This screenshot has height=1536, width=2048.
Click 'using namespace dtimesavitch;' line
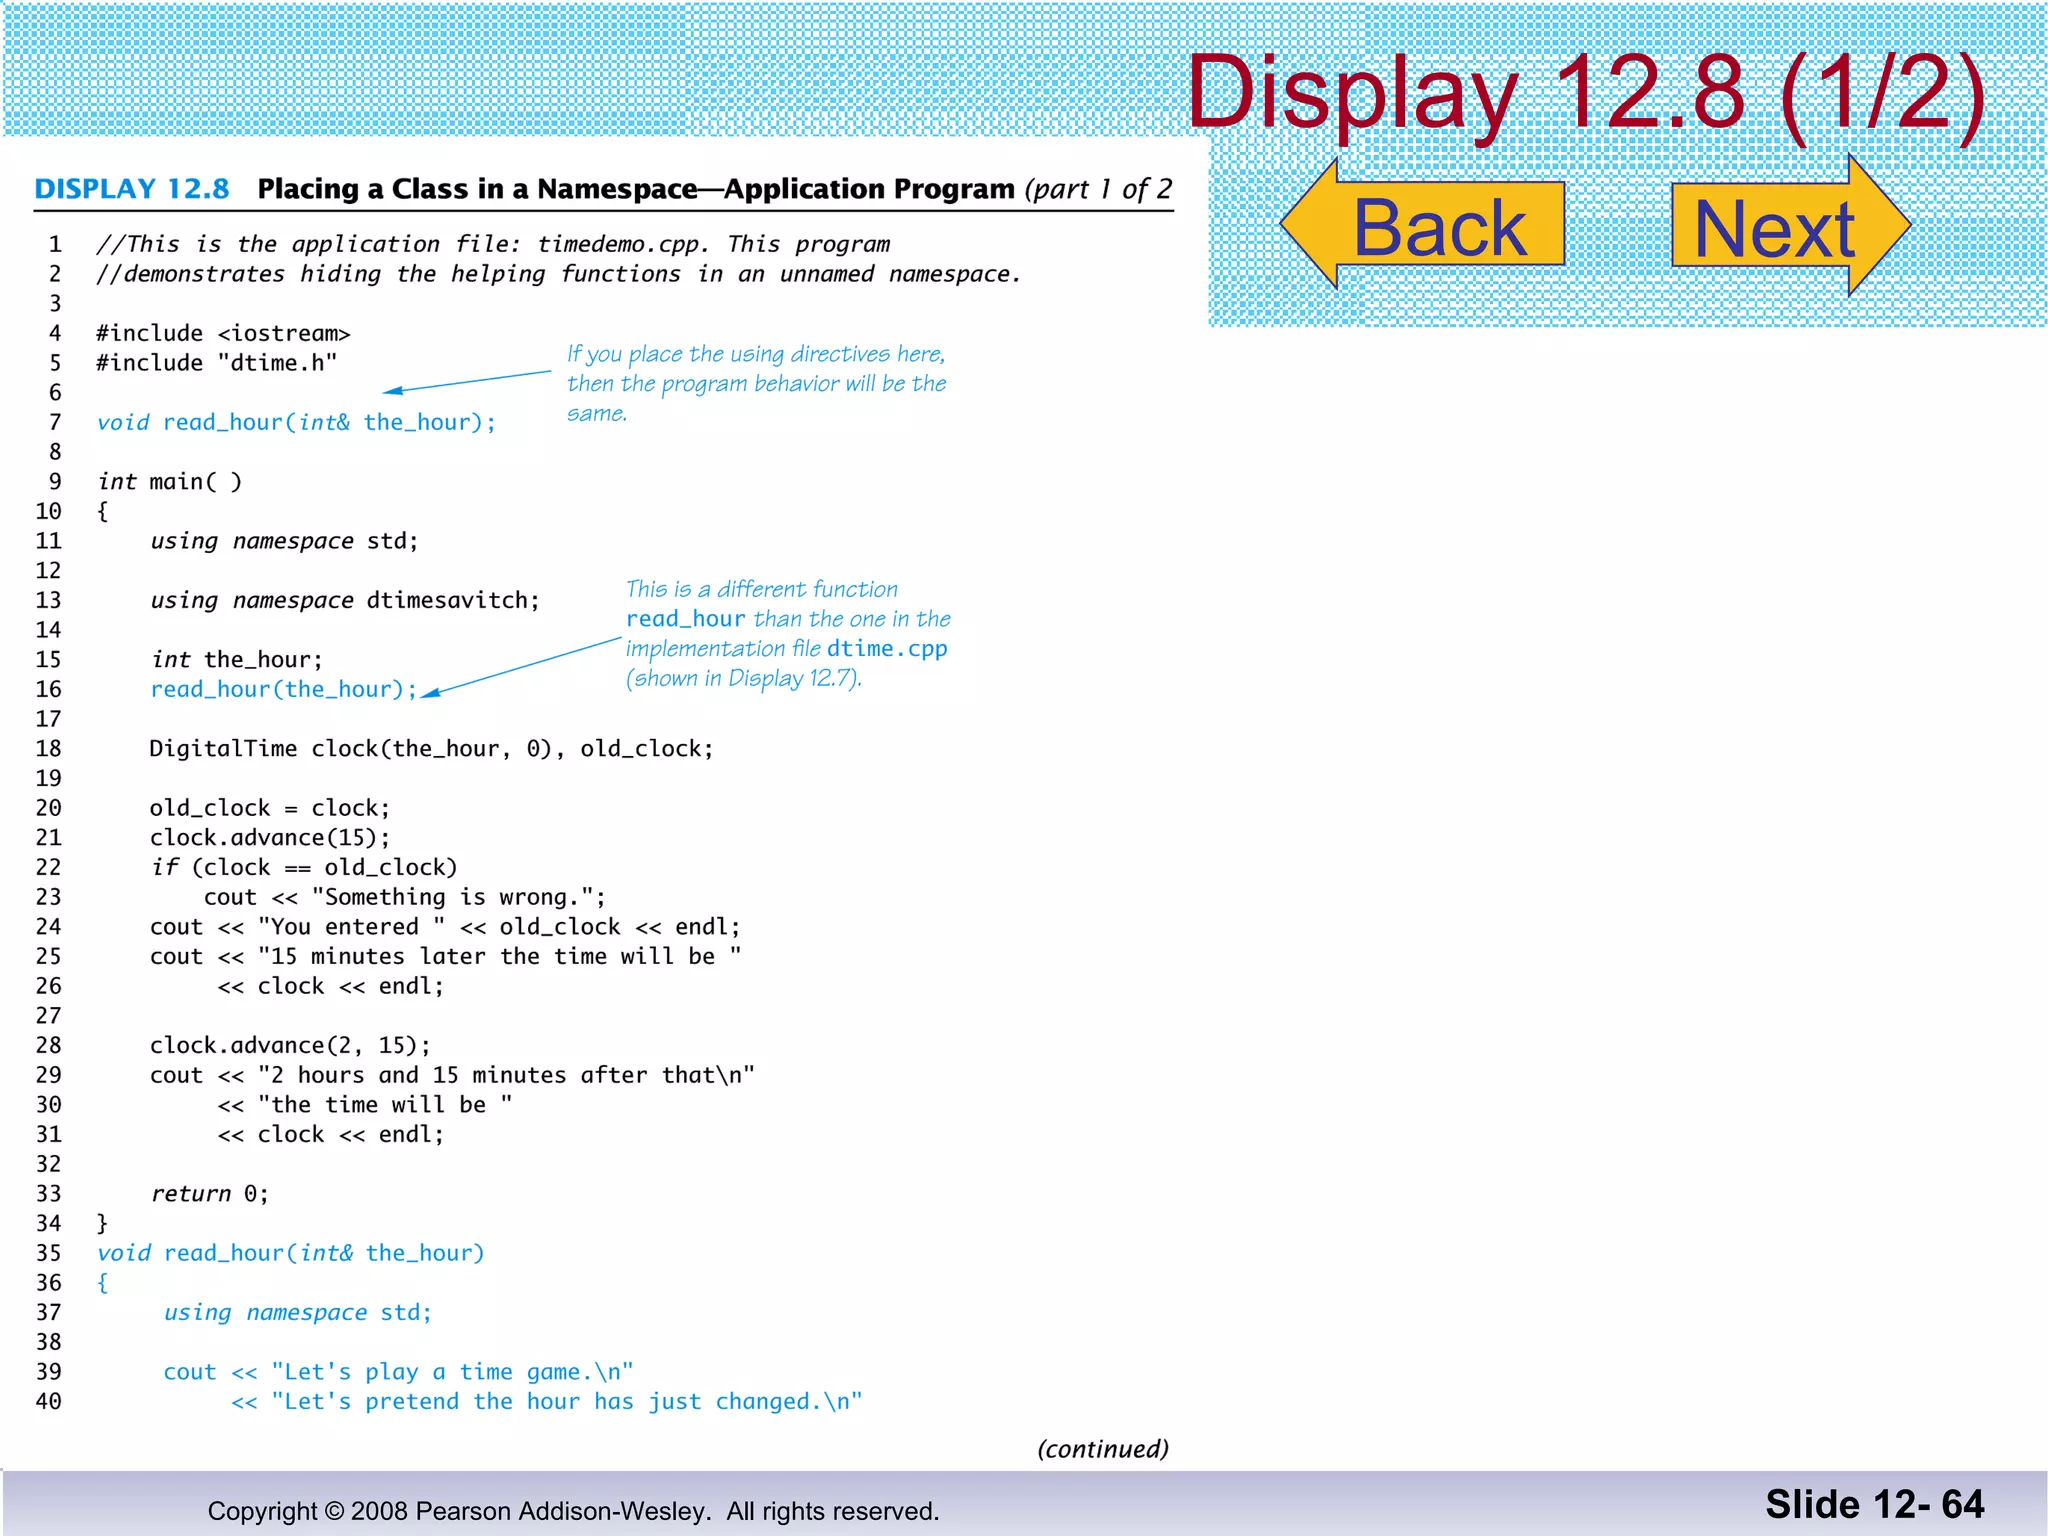345,600
